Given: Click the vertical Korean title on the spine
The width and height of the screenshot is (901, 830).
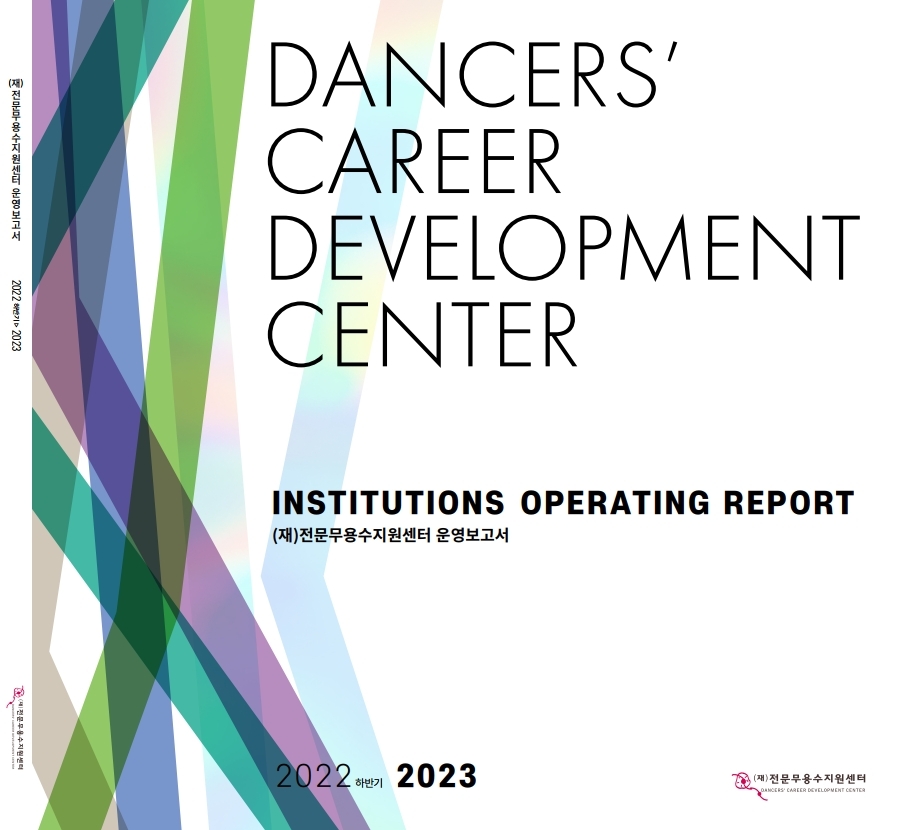Looking at the screenshot, I should tap(16, 159).
